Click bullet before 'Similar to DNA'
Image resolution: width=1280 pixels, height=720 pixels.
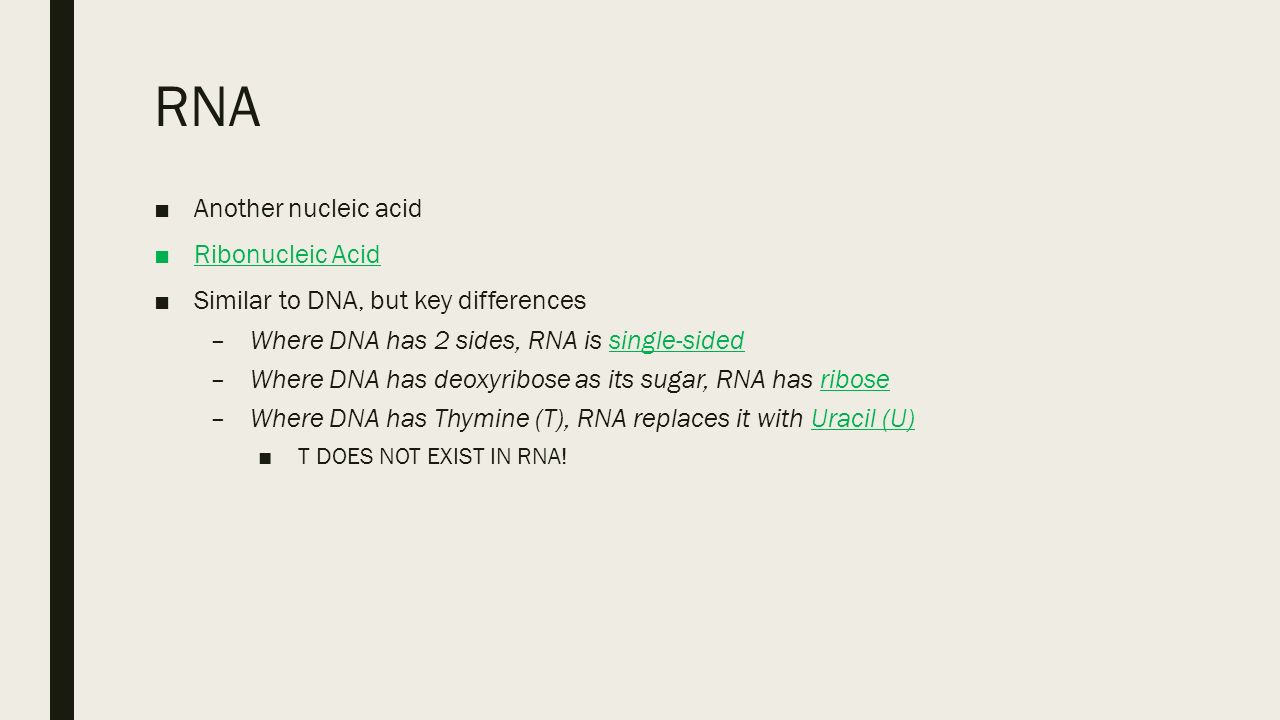(x=163, y=301)
